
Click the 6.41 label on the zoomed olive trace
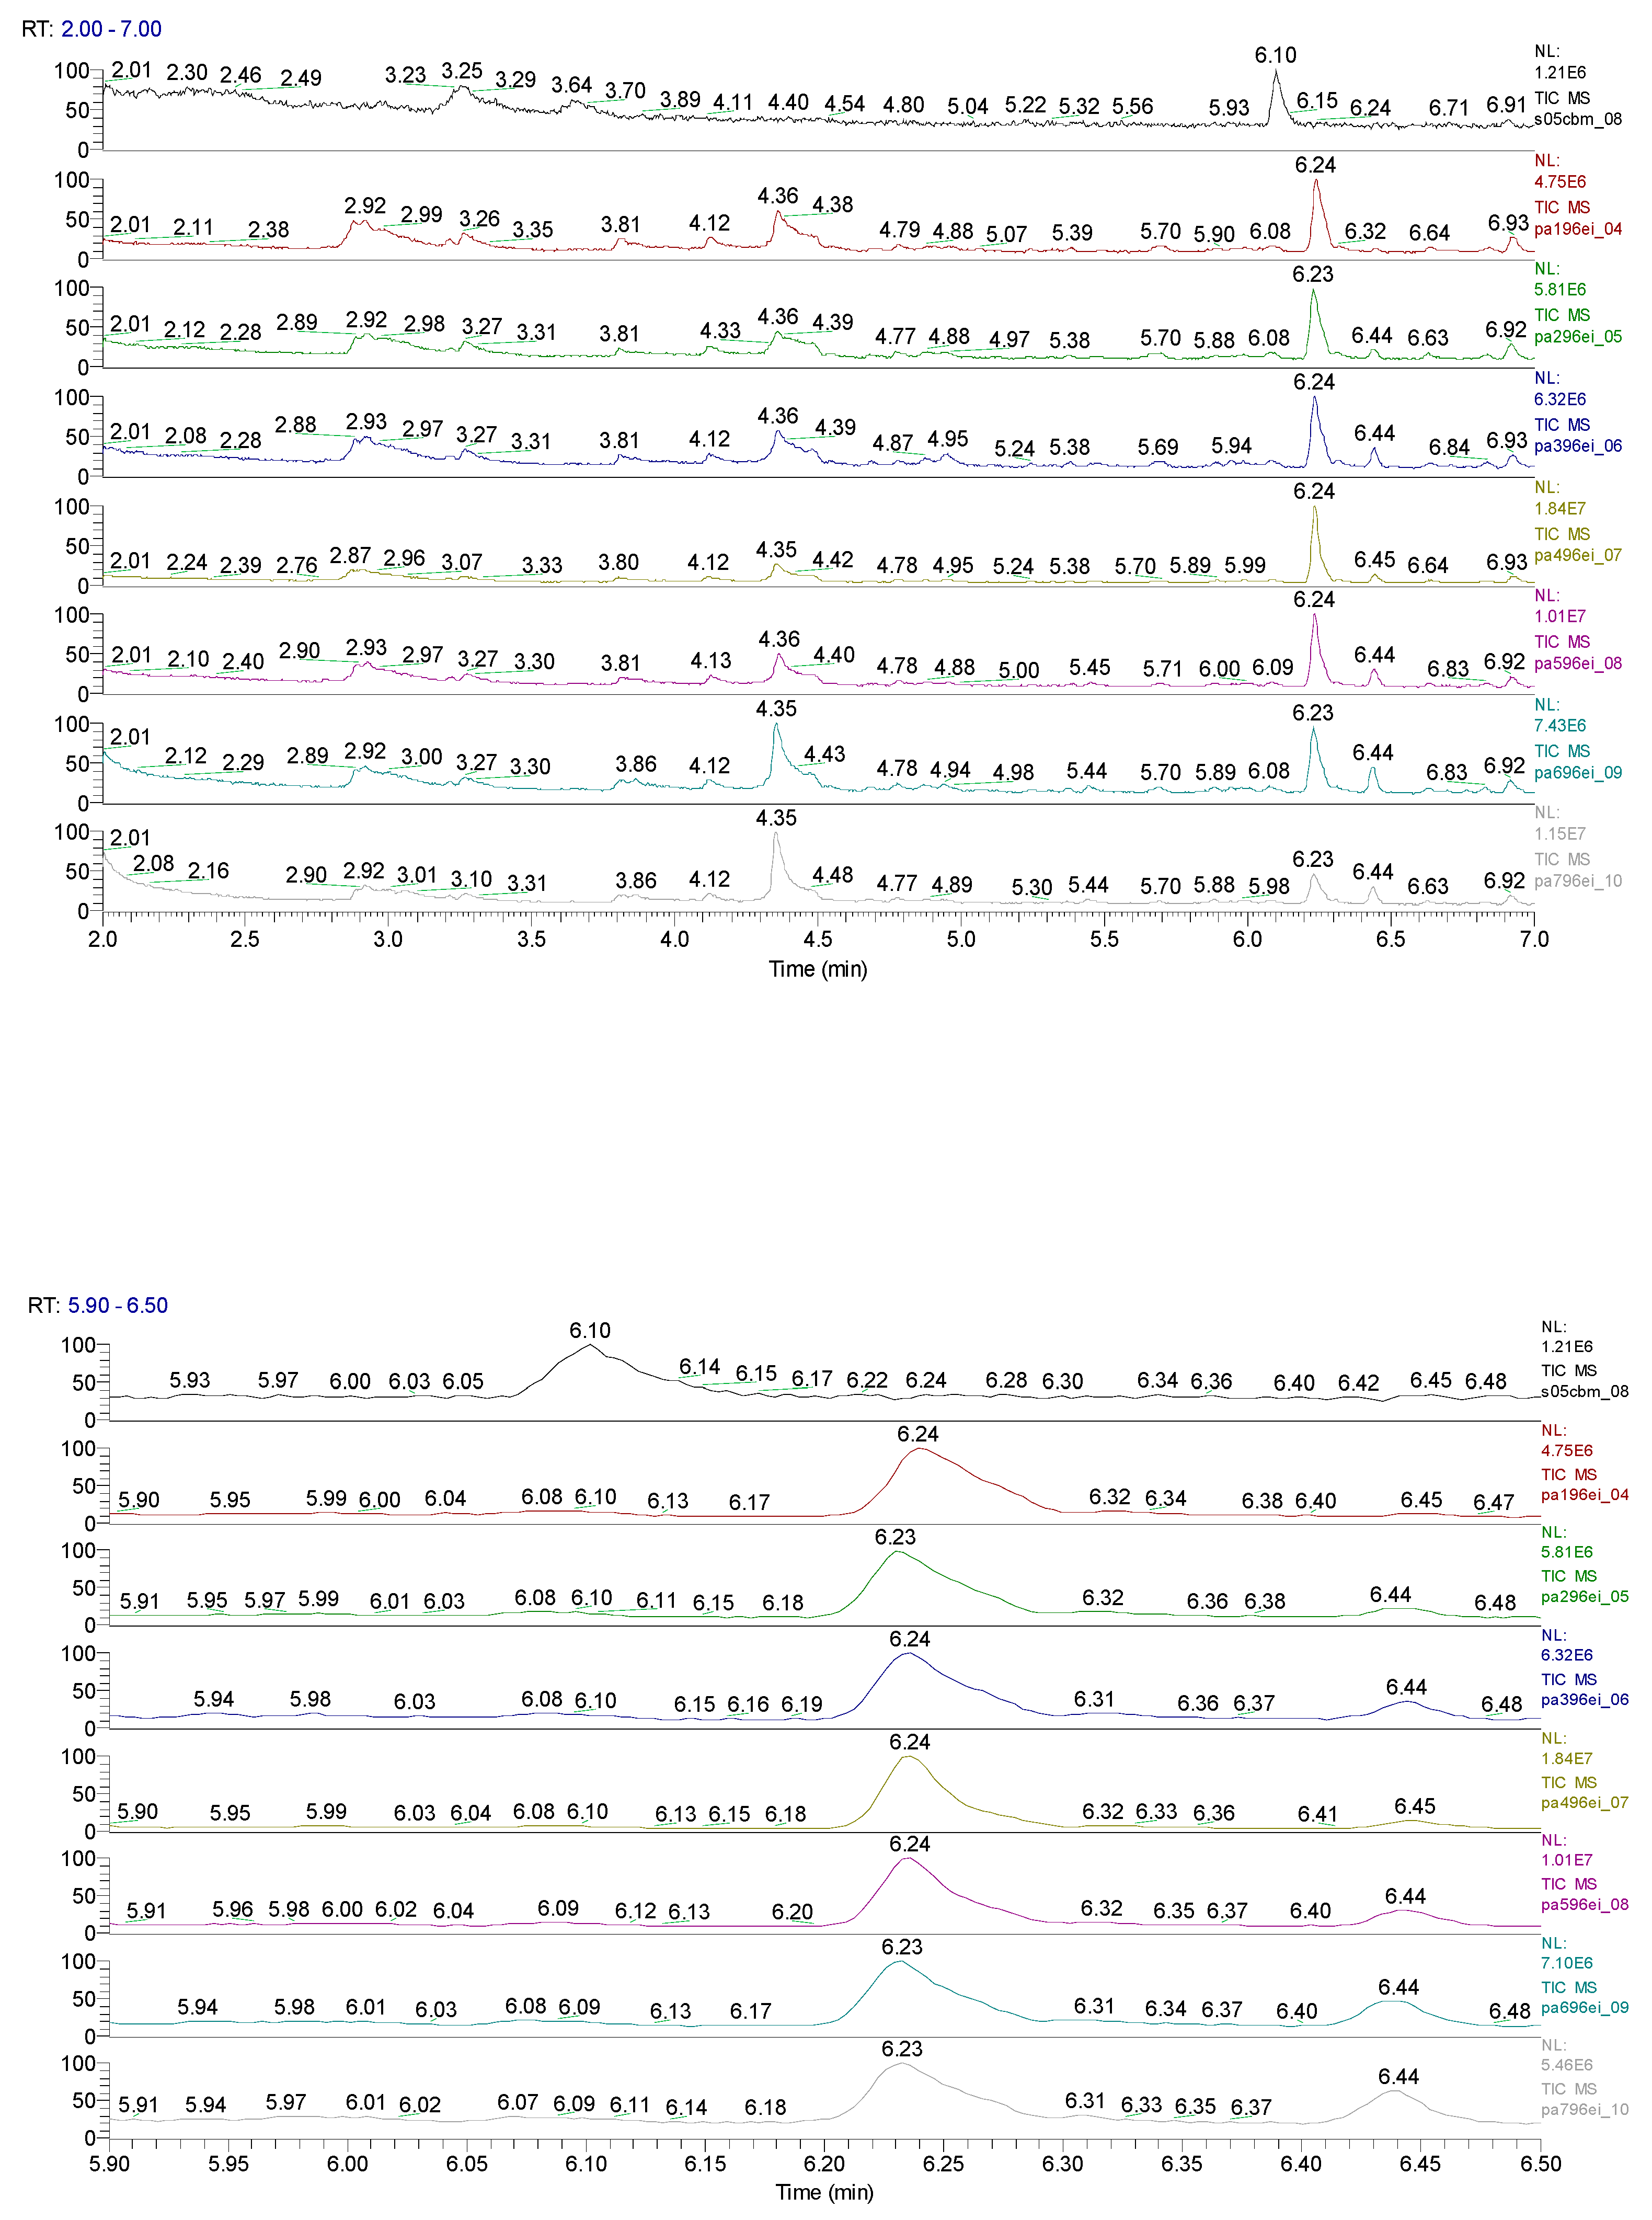[x=1318, y=1814]
